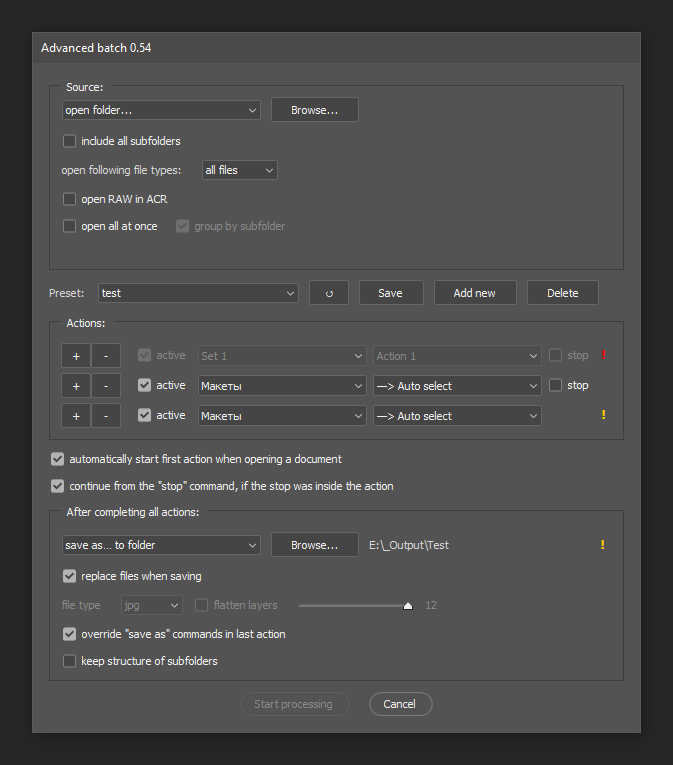The image size is (673, 765).
Task: Uncheck replace files when saving
Action: coord(70,576)
